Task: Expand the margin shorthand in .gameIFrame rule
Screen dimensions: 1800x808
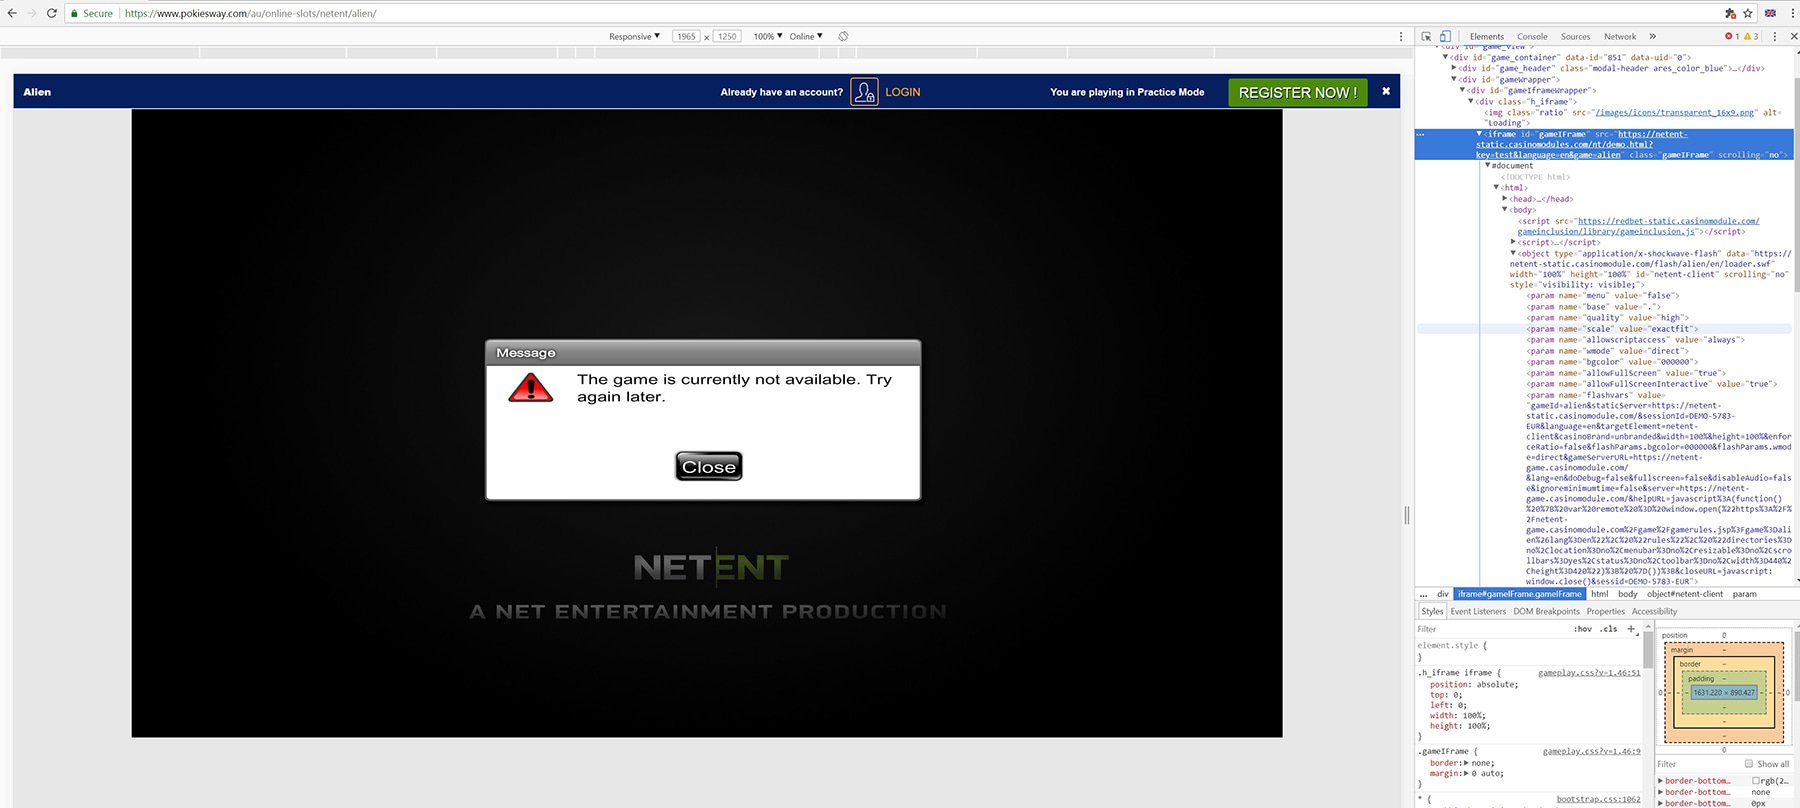Action: tap(1467, 773)
